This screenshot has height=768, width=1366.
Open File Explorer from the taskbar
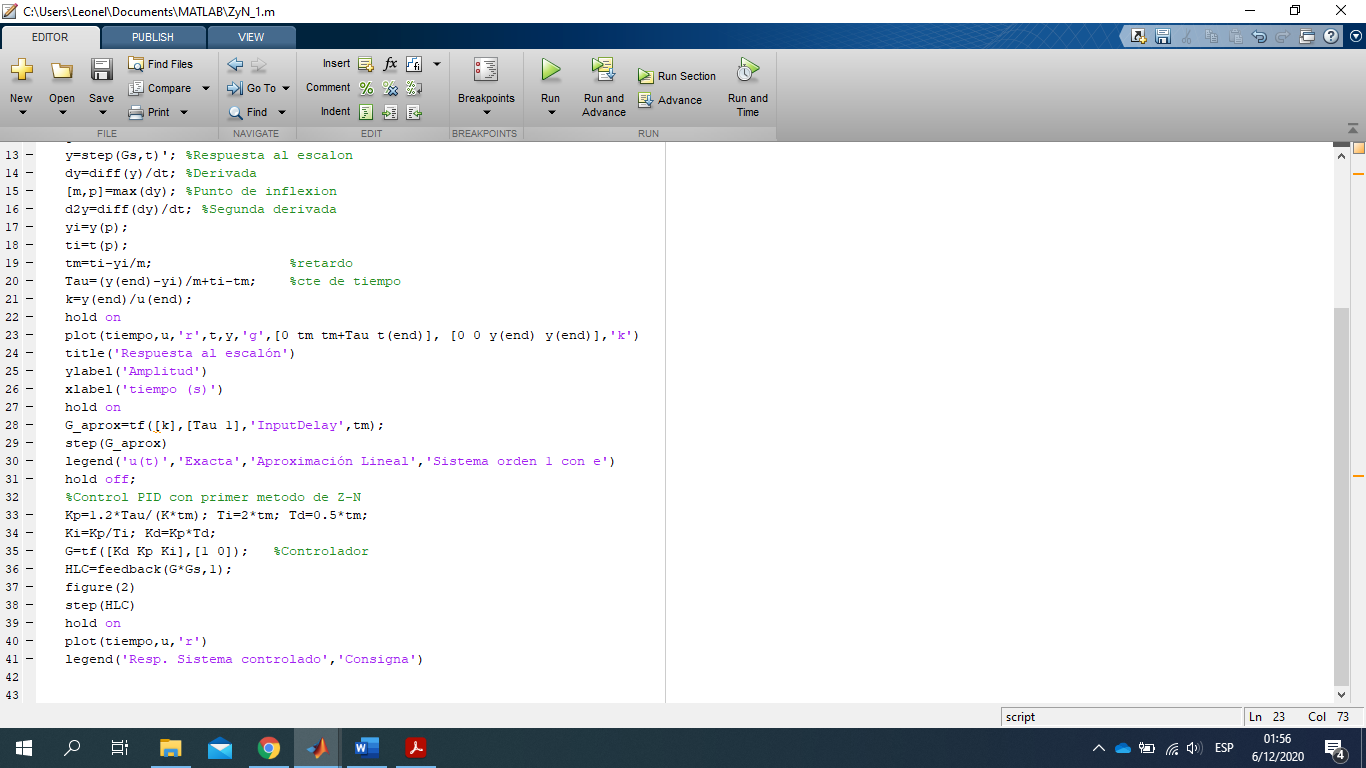171,747
